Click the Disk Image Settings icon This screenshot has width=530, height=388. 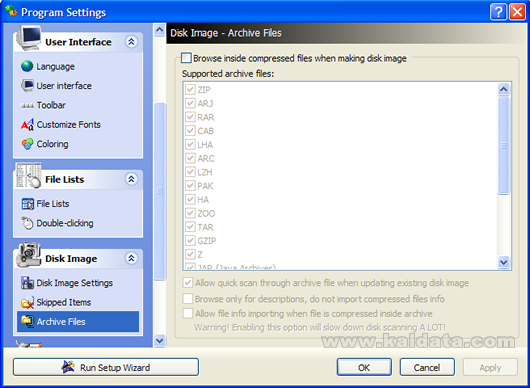coord(27,283)
